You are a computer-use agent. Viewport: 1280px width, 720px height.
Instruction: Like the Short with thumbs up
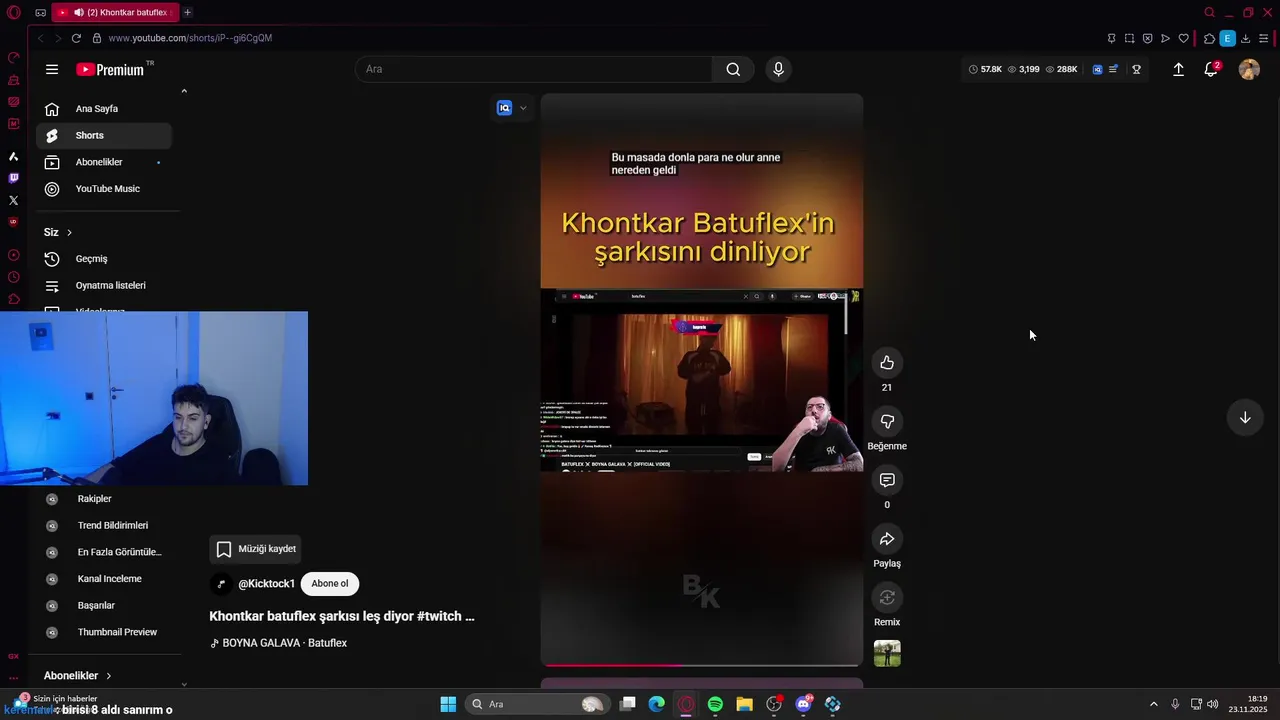[x=887, y=363]
